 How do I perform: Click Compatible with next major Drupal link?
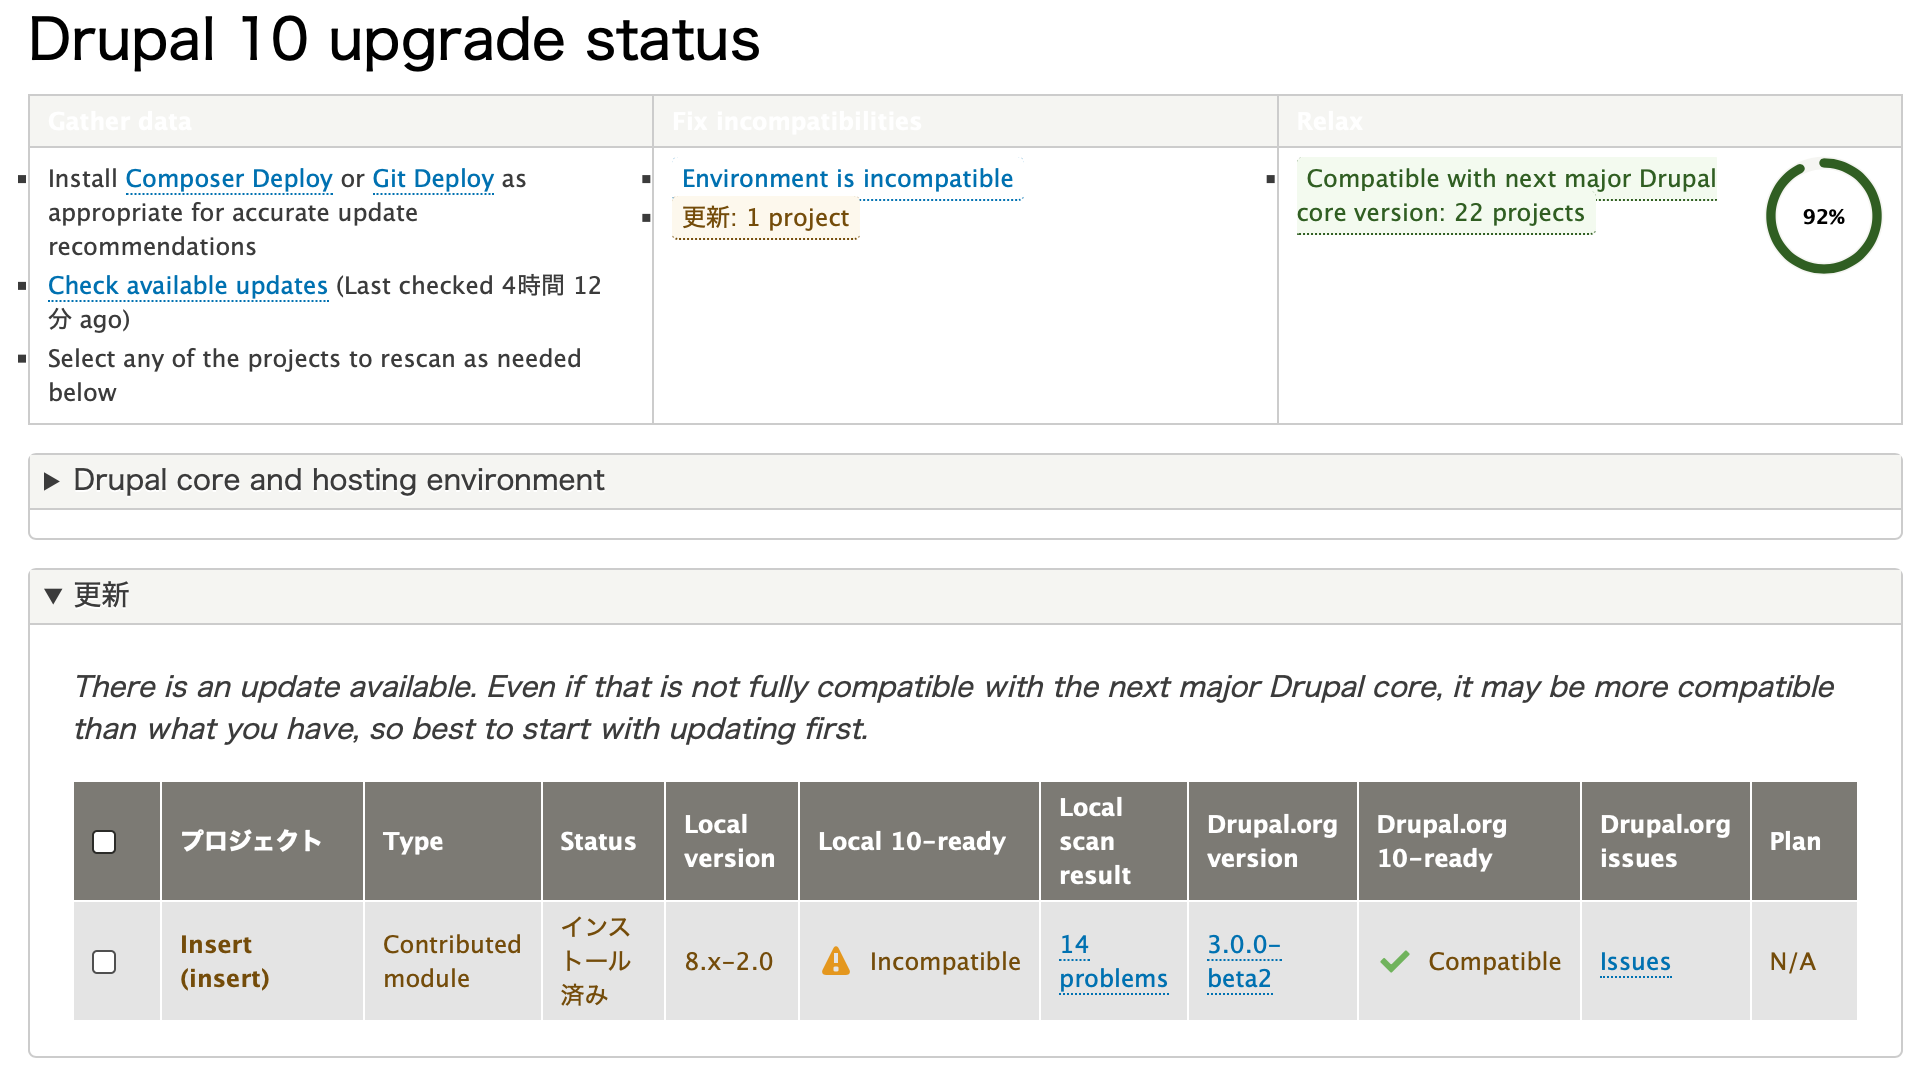pyautogui.click(x=1509, y=179)
